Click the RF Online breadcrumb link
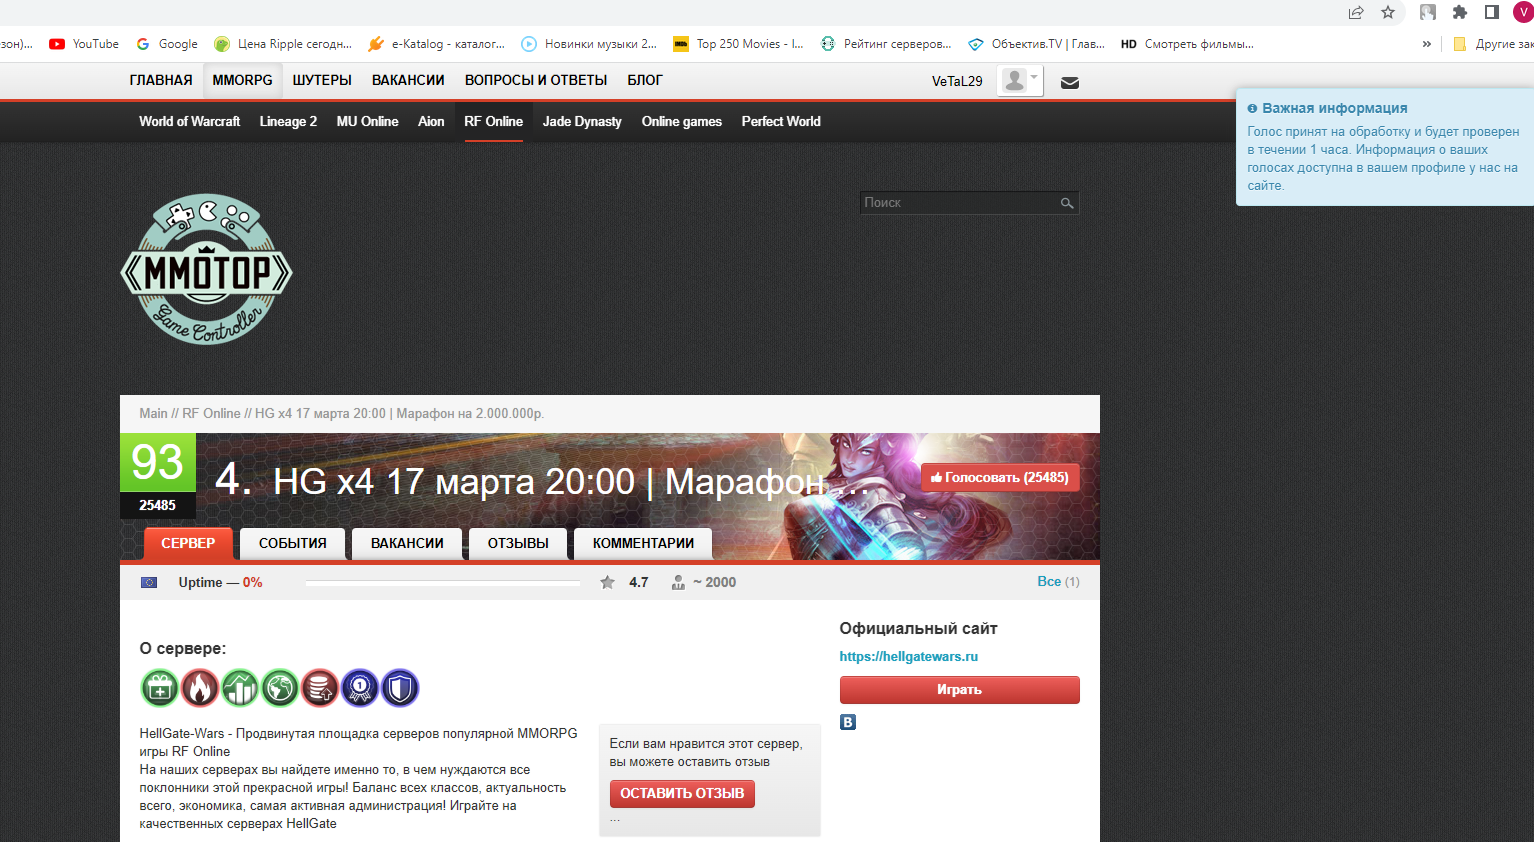This screenshot has height=842, width=1534. 211,413
